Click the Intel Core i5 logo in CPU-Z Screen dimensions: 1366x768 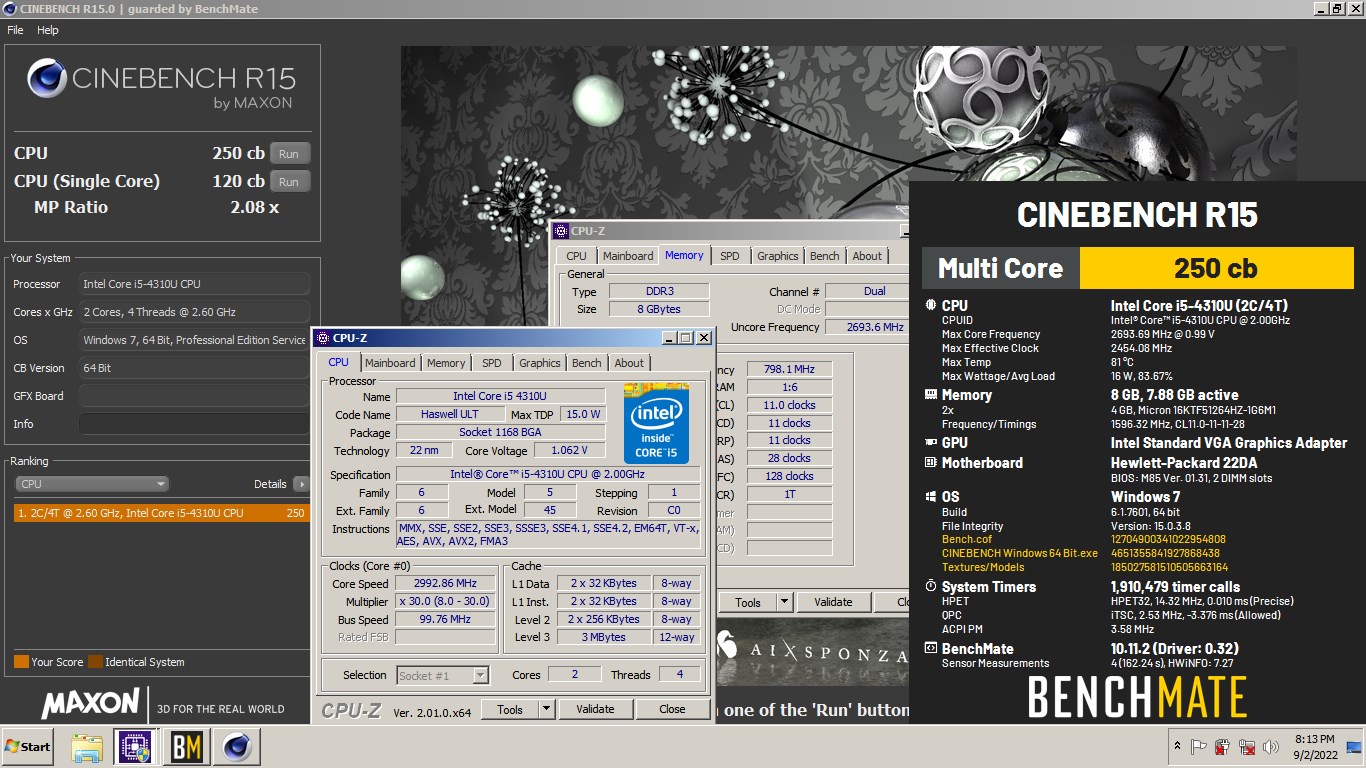656,422
